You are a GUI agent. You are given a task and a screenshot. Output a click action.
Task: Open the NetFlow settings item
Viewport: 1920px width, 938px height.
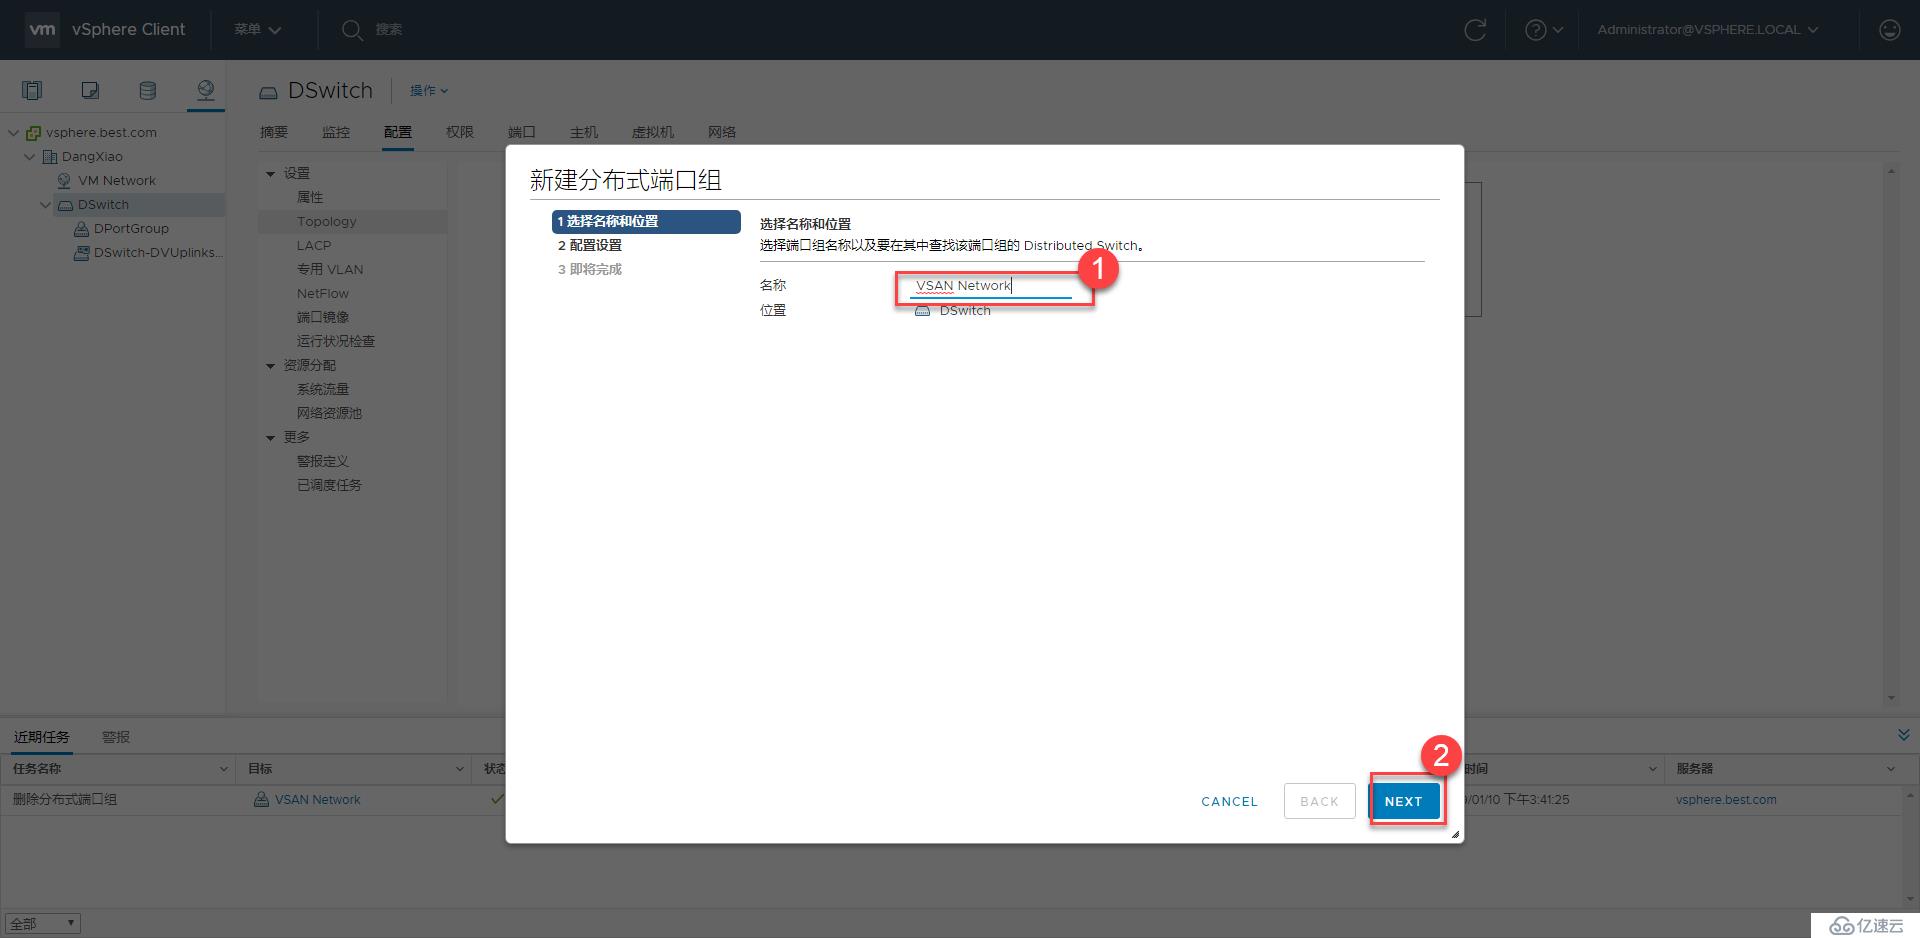pyautogui.click(x=323, y=294)
